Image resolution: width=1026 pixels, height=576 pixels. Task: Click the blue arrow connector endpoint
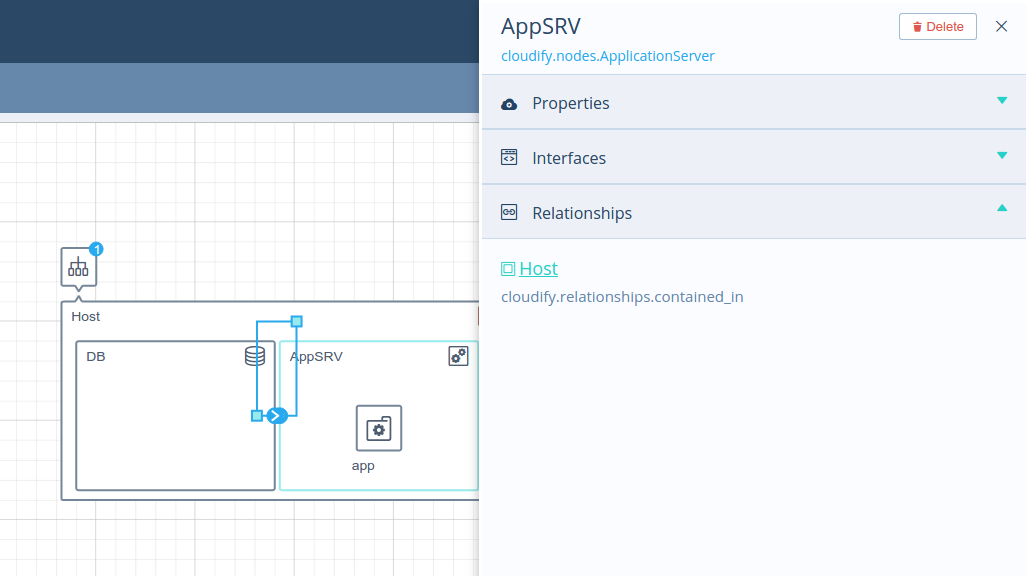click(277, 416)
